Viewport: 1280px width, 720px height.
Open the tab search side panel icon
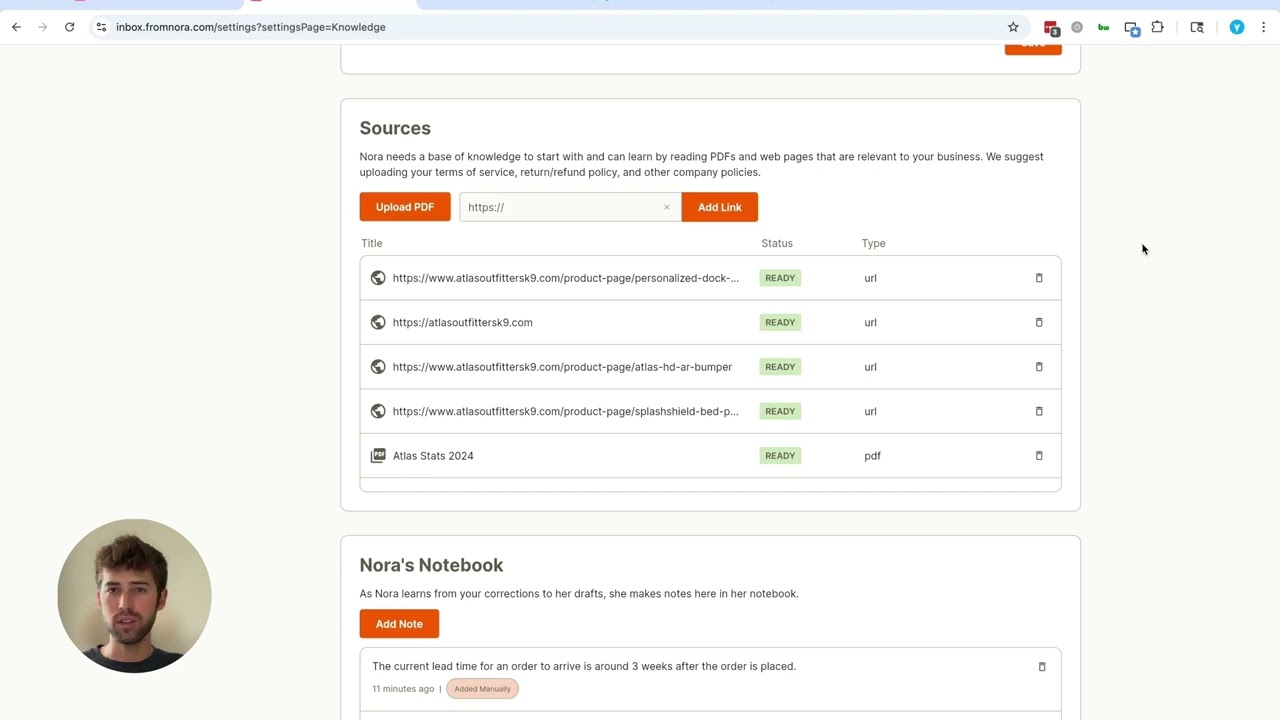[1197, 27]
